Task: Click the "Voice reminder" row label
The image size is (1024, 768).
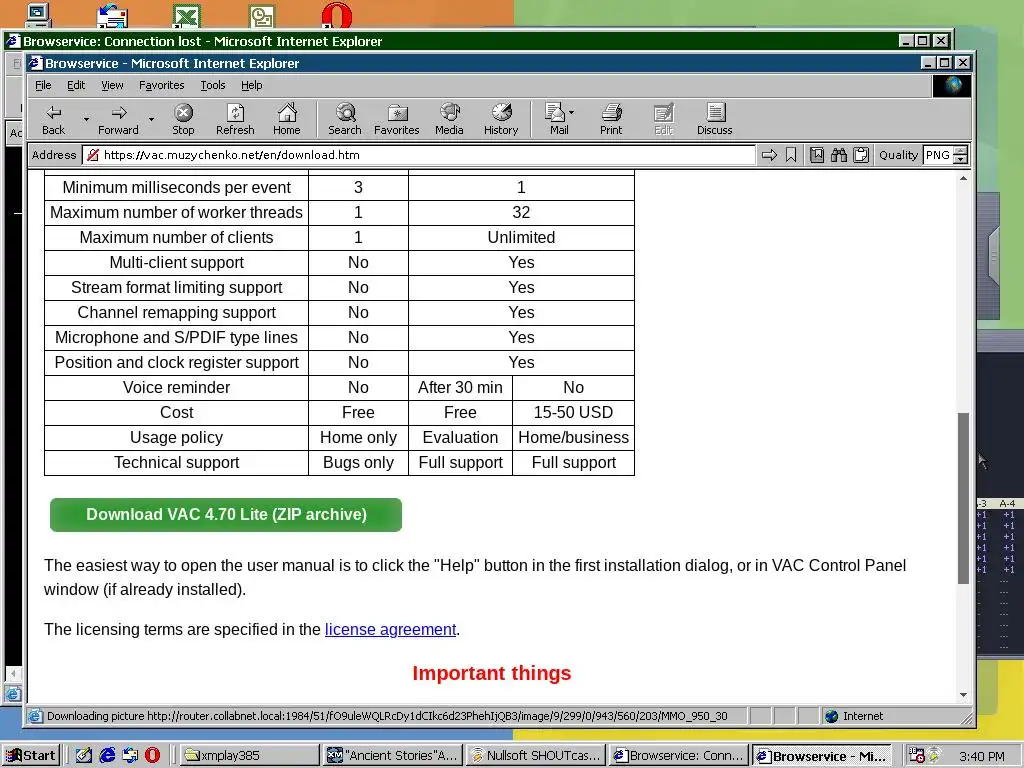Action: click(x=176, y=388)
